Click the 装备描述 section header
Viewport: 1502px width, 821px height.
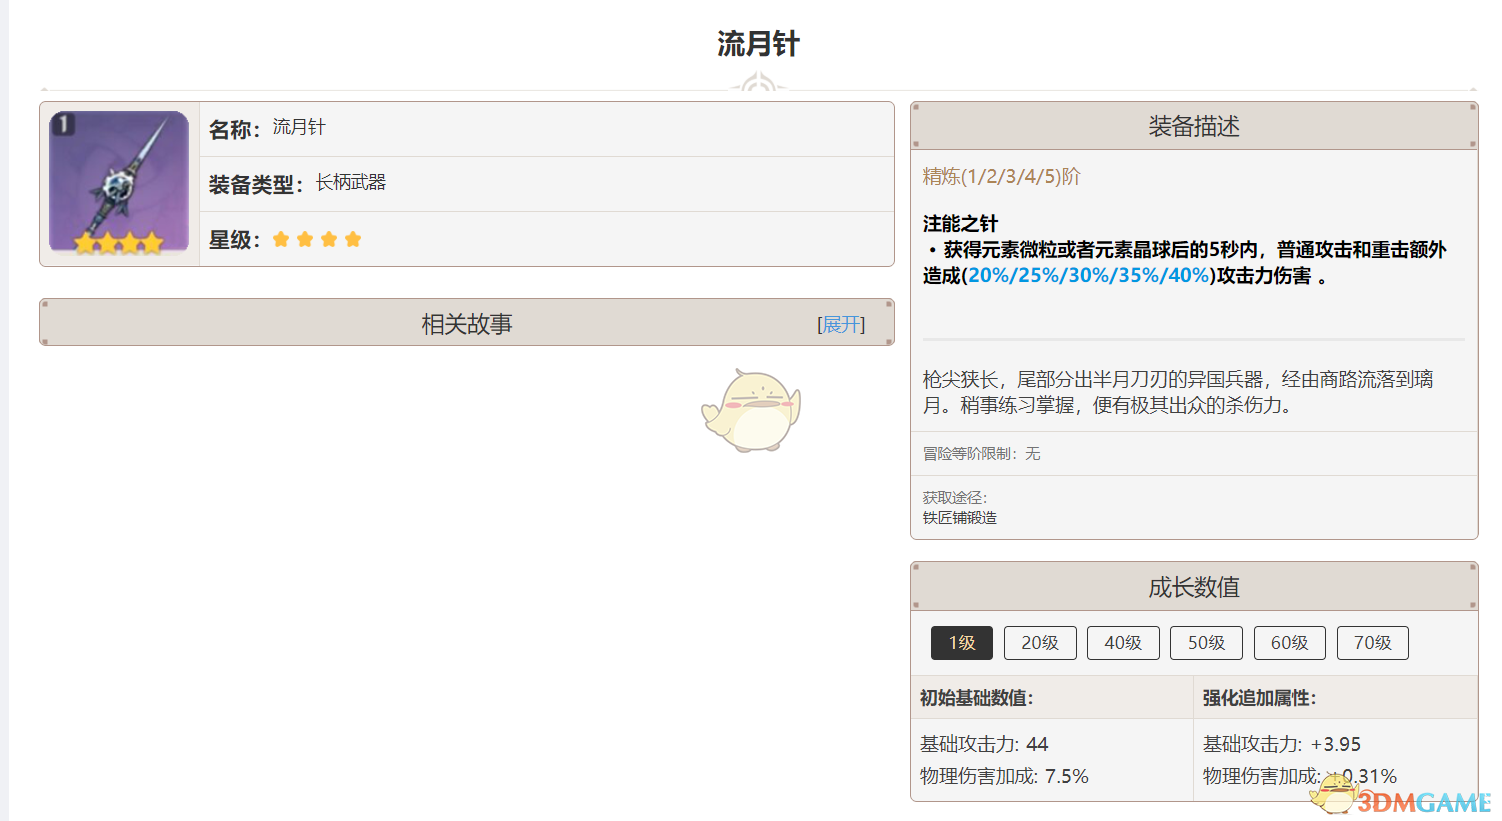[x=1194, y=126]
